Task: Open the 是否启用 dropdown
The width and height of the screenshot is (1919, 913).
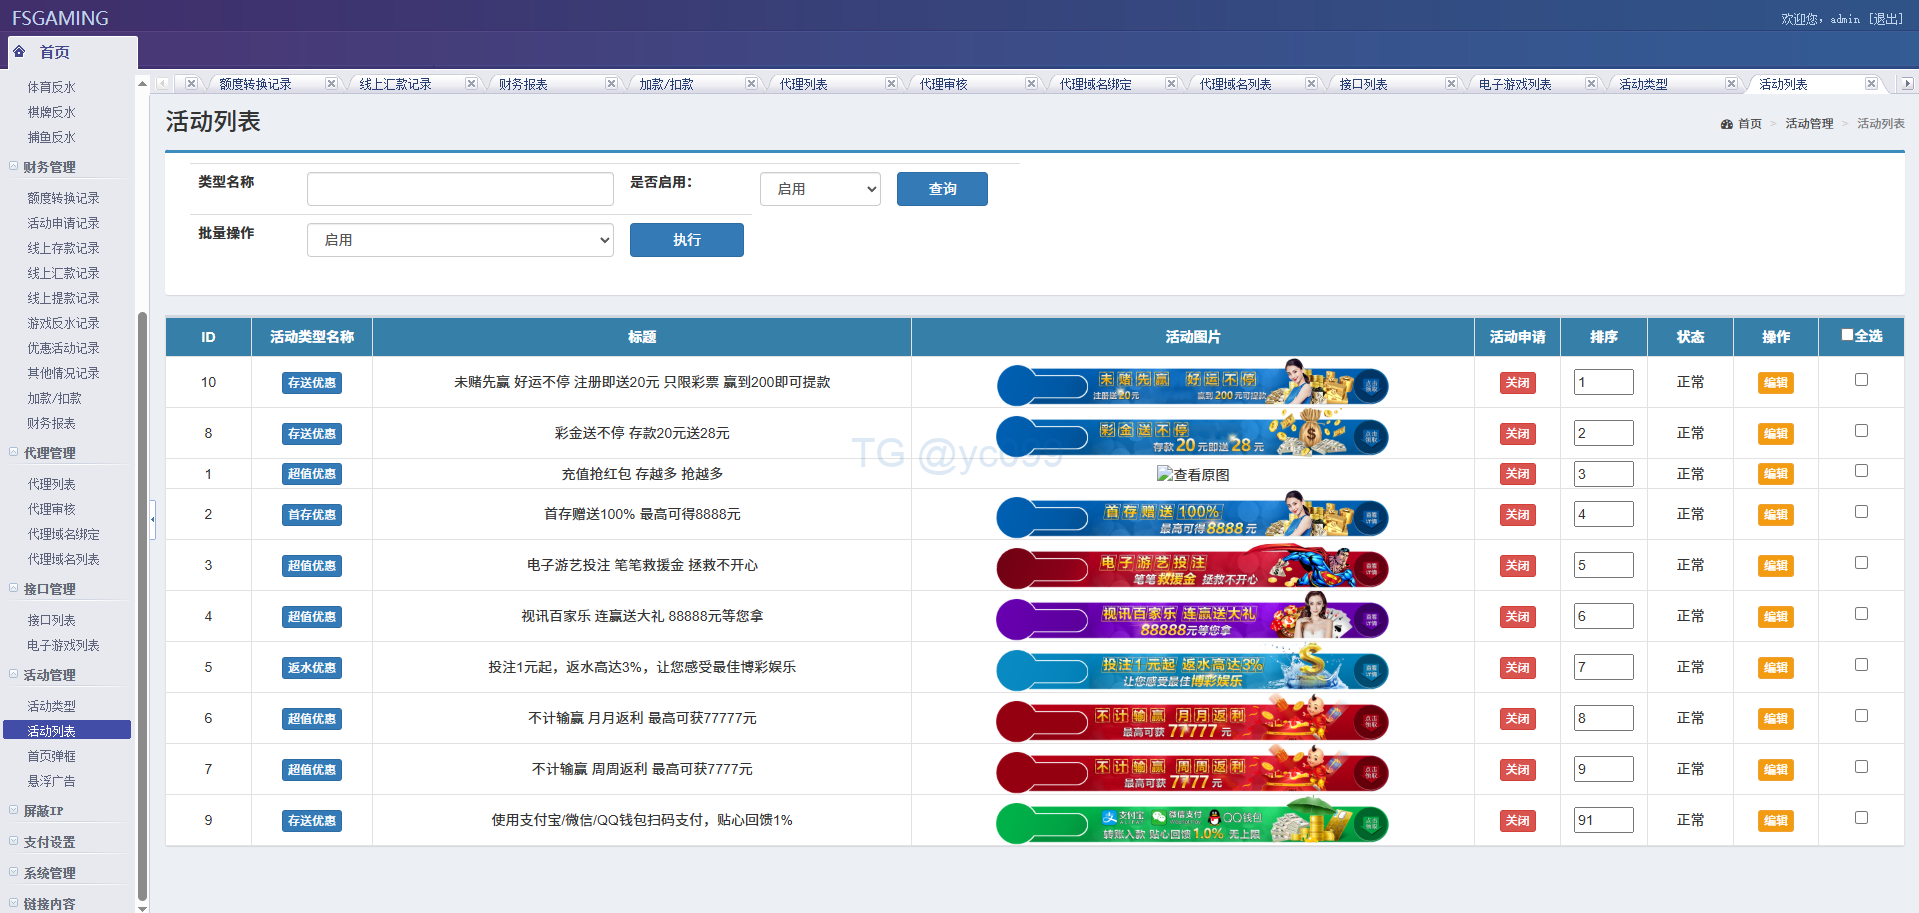Action: 820,189
